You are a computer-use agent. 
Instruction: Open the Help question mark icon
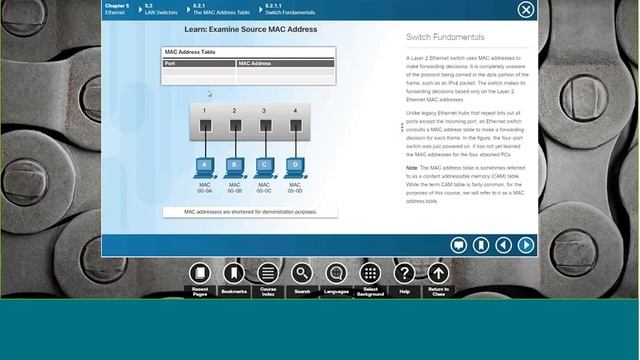pos(404,273)
